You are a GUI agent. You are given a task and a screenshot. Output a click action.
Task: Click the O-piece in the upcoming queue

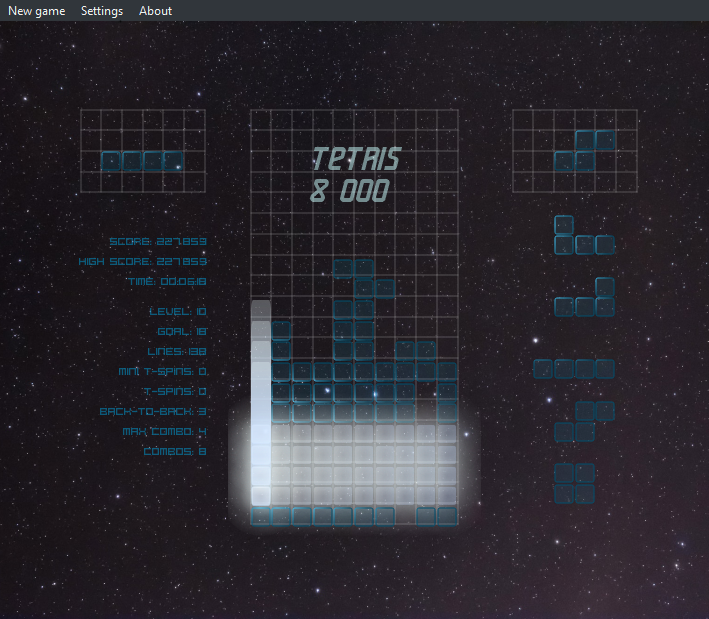(574, 483)
